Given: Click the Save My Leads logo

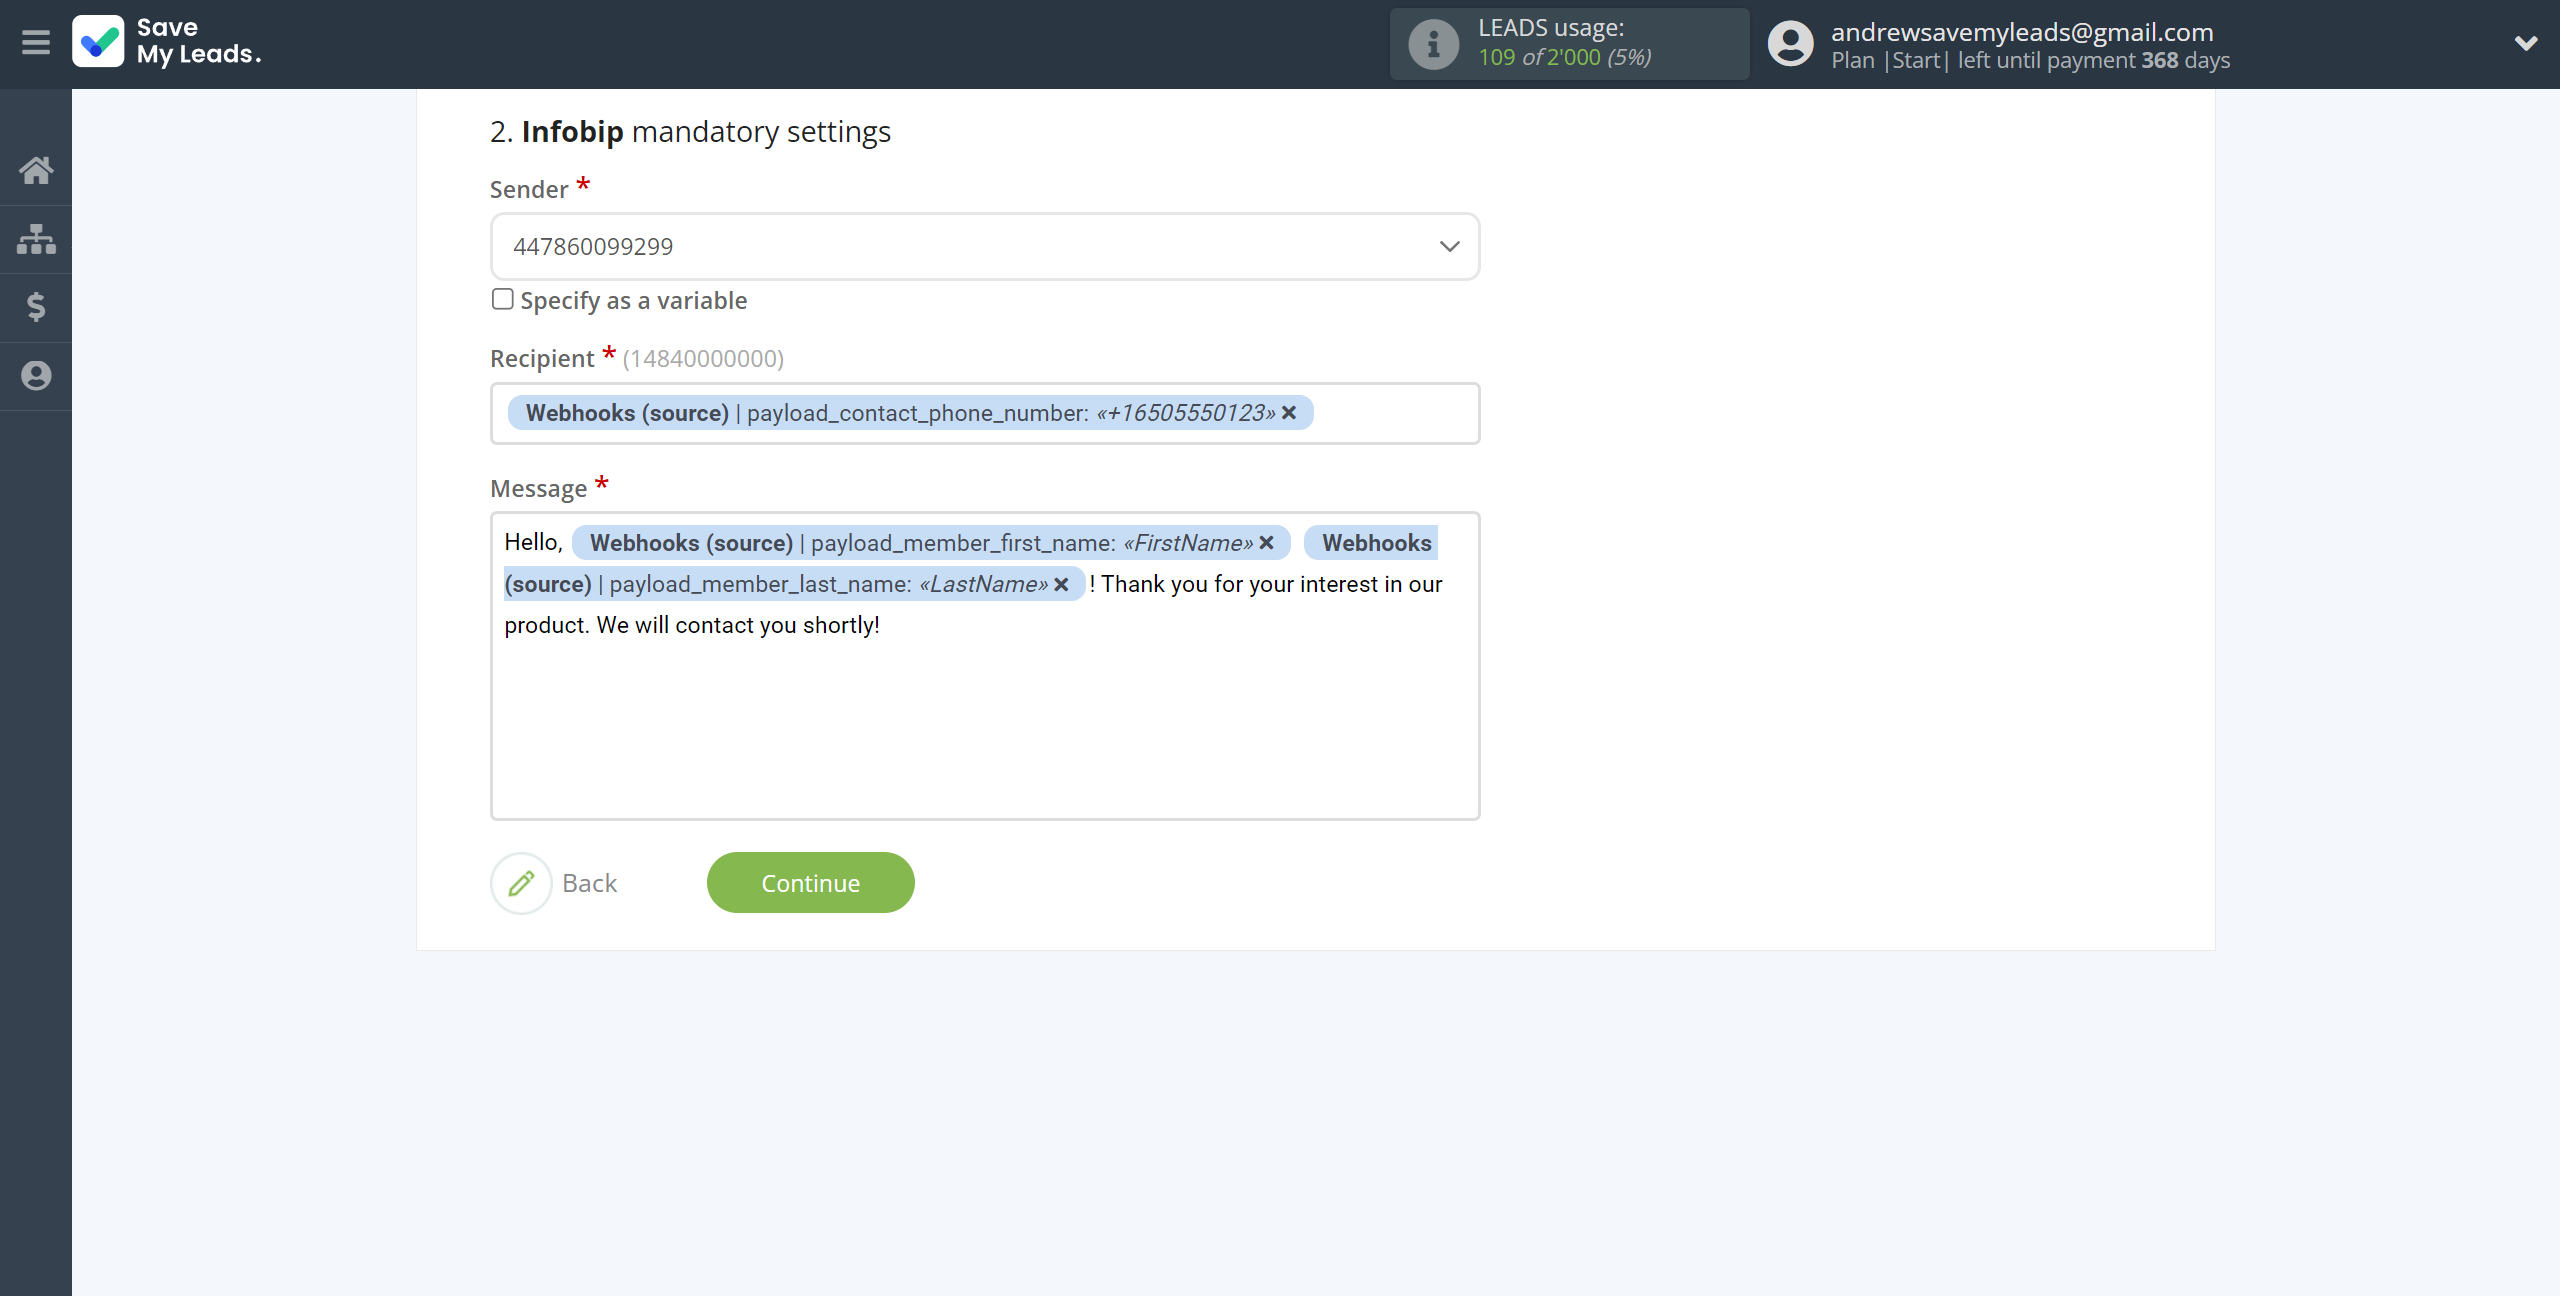Looking at the screenshot, I should [167, 42].
